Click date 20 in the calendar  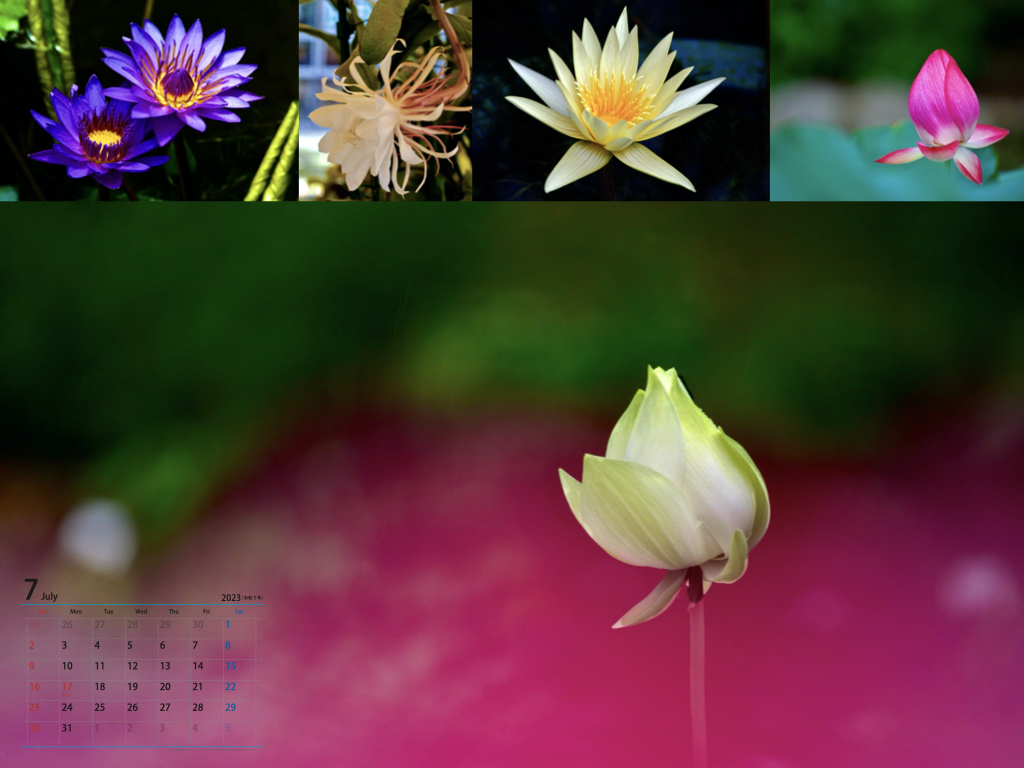(165, 687)
